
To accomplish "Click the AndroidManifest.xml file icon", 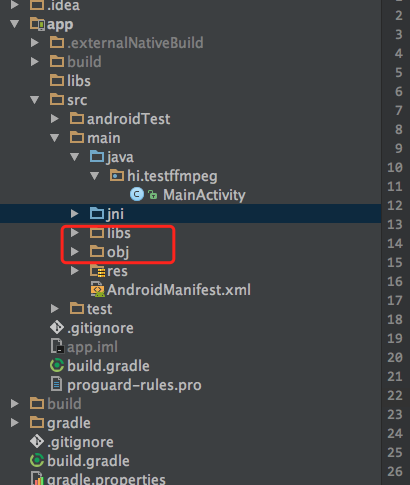I will tap(97, 290).
